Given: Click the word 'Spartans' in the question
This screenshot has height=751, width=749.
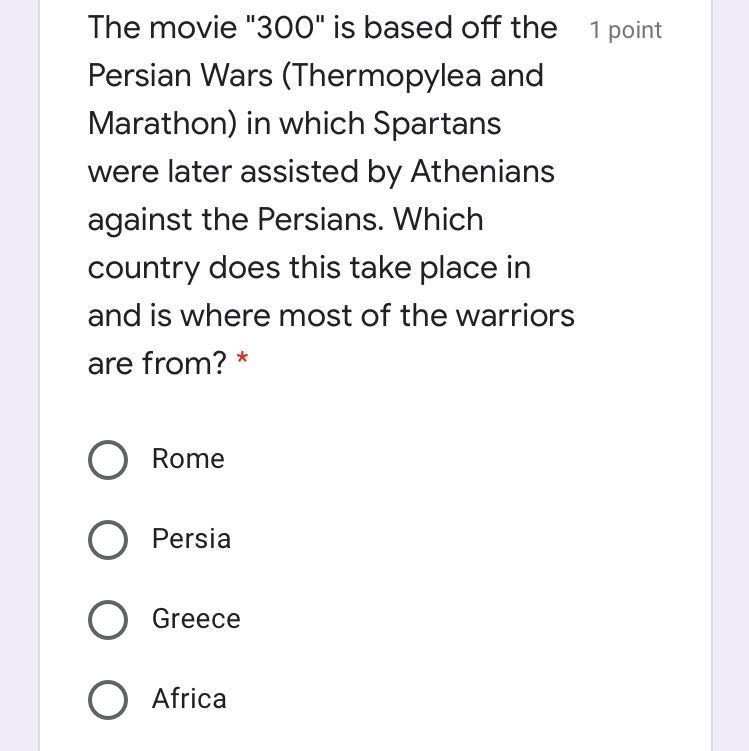Looking at the screenshot, I should pyautogui.click(x=437, y=123).
